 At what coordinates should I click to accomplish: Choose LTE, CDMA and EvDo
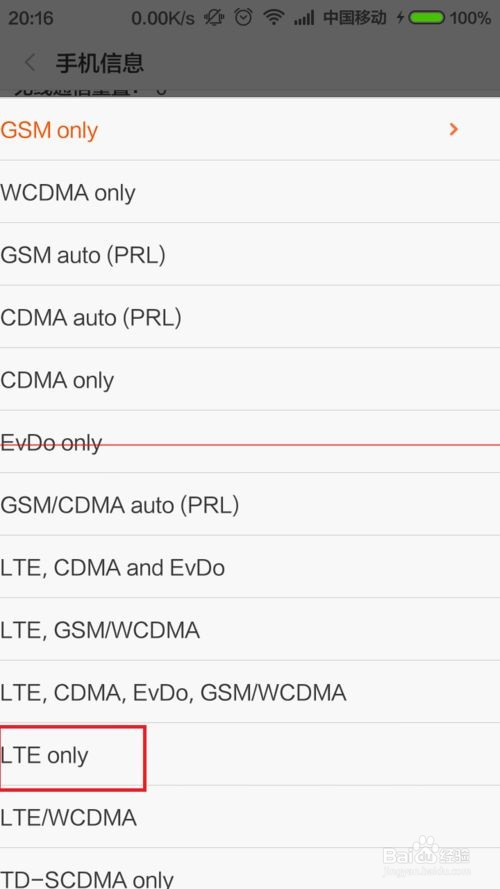(x=250, y=566)
